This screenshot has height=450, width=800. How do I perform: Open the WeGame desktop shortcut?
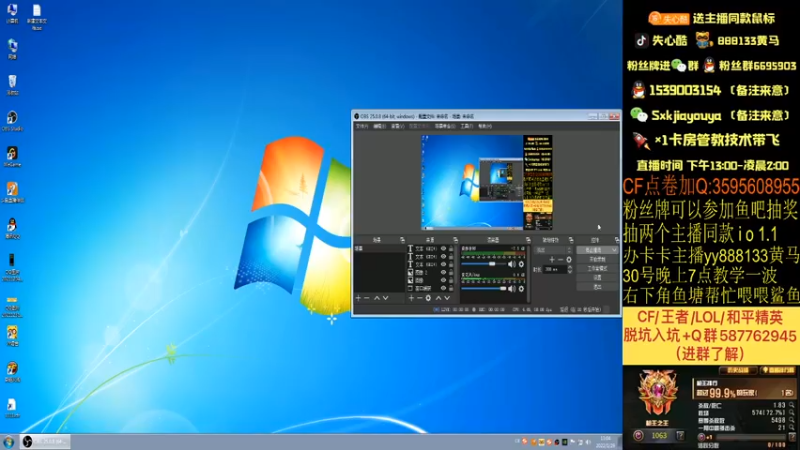12,157
